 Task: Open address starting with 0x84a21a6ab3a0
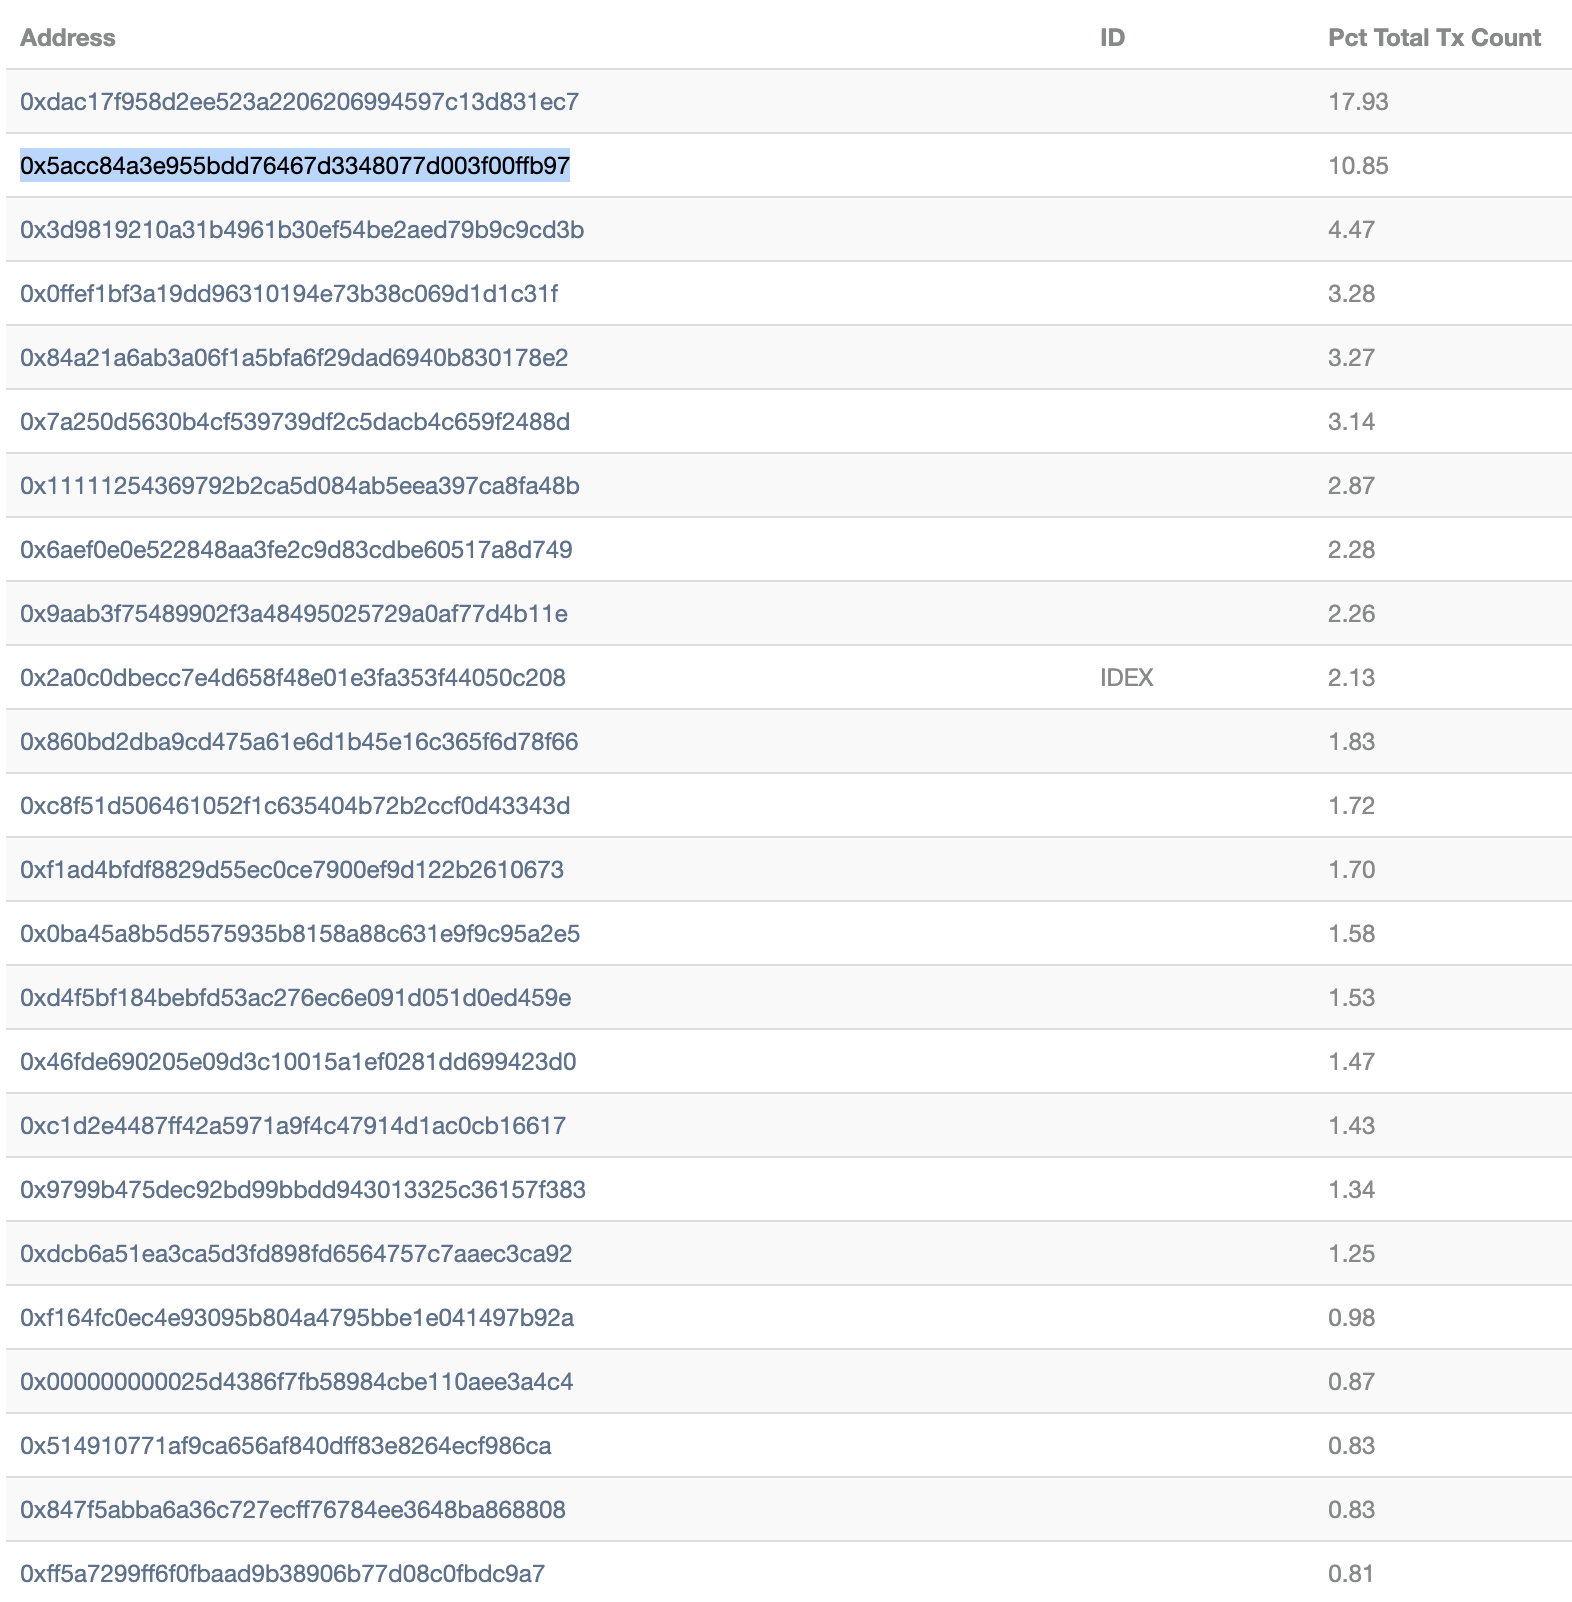[294, 358]
